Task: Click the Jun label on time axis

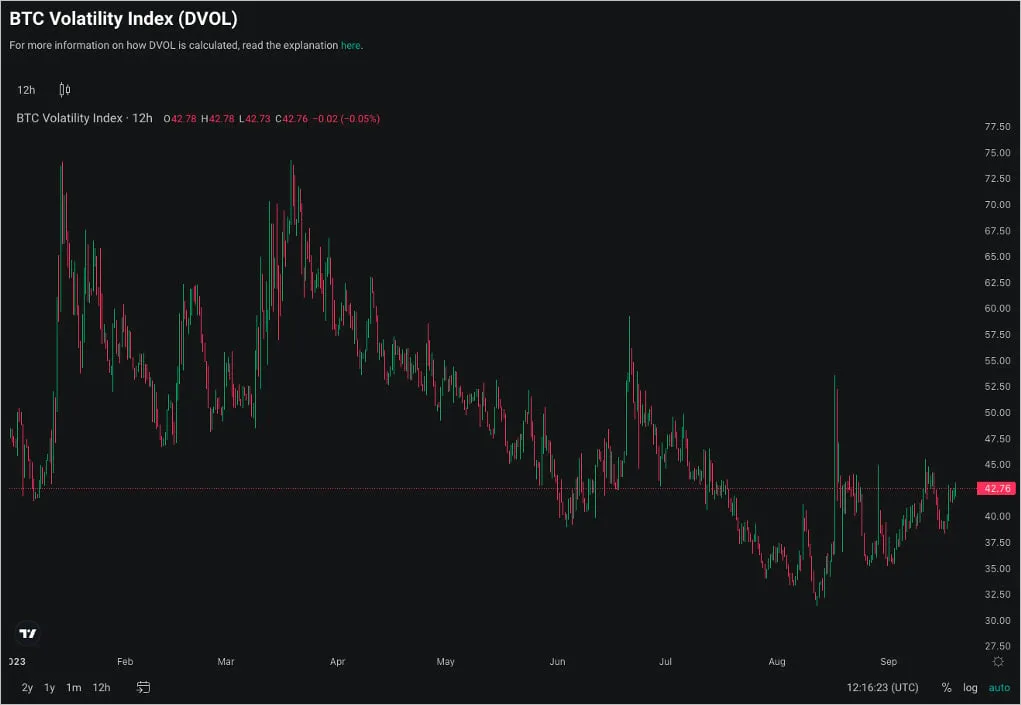Action: [x=557, y=661]
